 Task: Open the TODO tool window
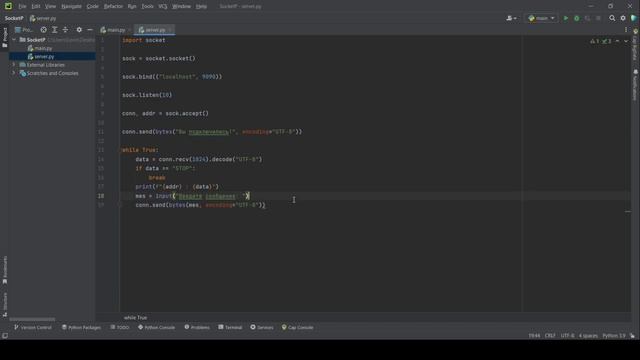[x=120, y=327]
